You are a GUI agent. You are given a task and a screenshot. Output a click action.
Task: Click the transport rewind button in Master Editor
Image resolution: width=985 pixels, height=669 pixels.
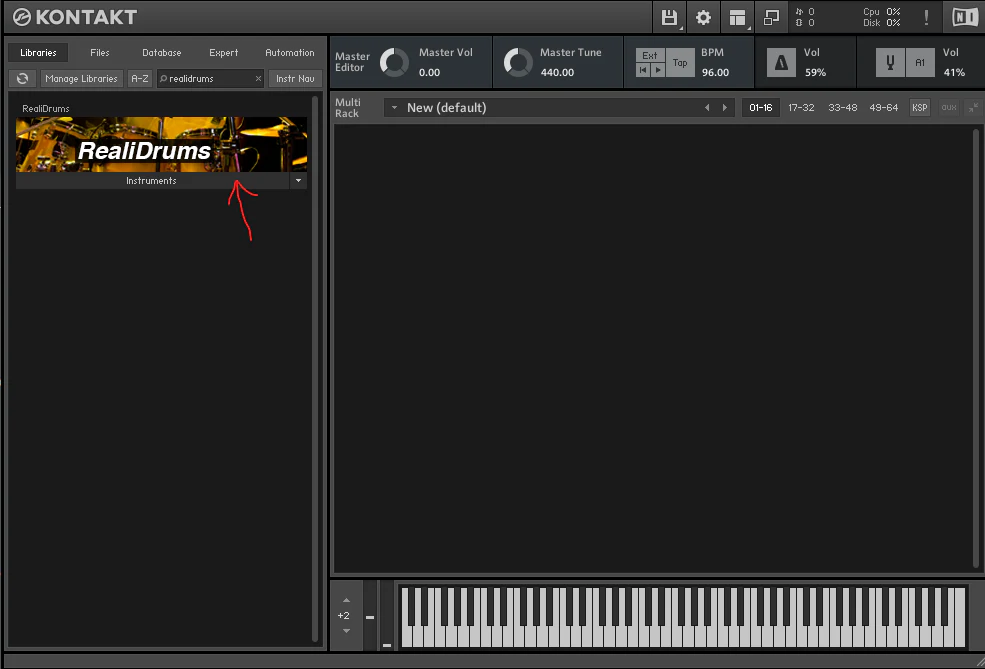(x=643, y=70)
